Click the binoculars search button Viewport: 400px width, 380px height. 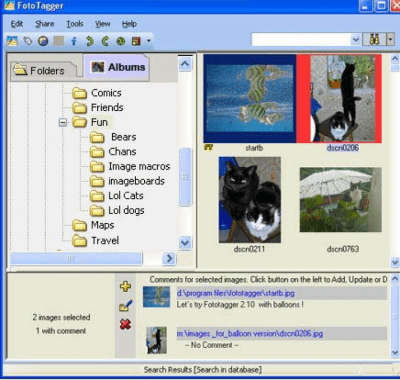pyautogui.click(x=374, y=40)
